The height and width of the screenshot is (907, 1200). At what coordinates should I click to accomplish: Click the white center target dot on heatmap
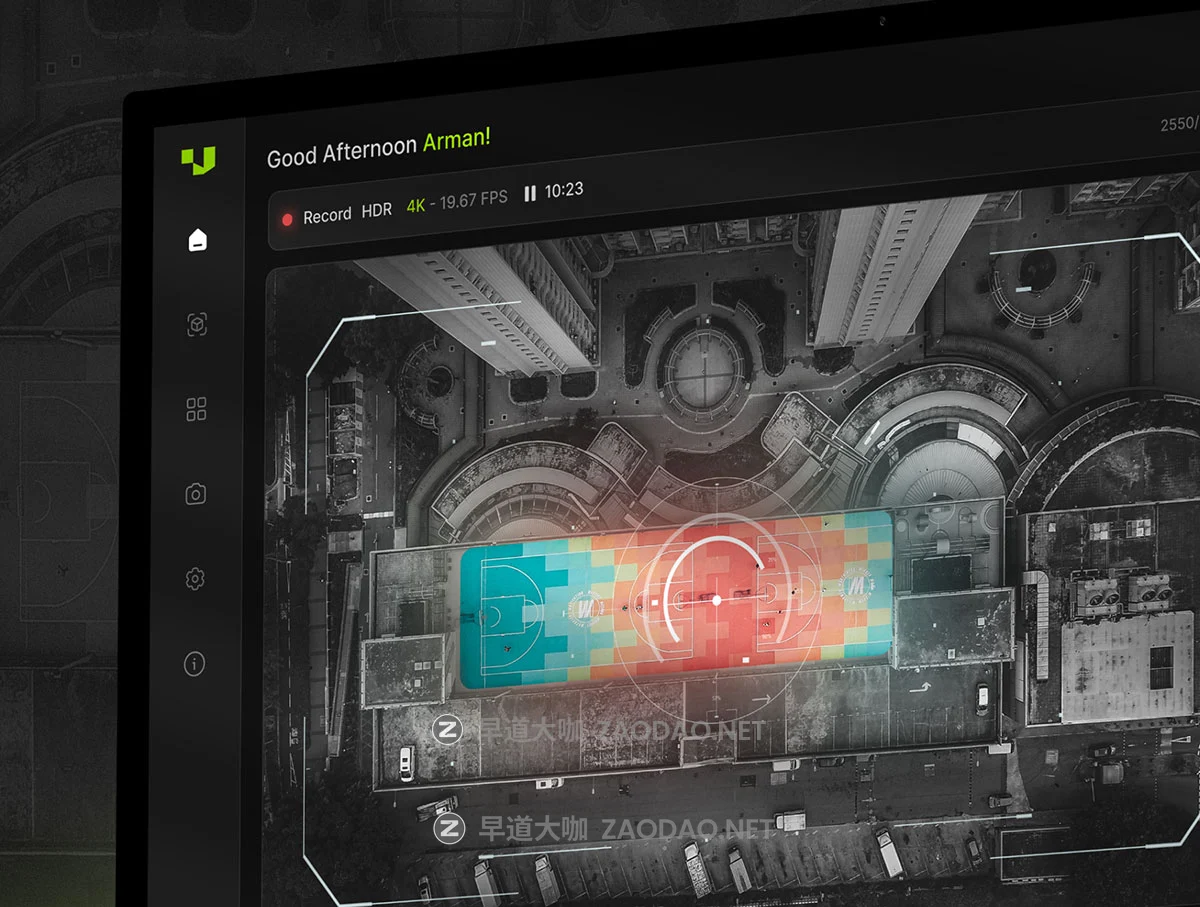[x=716, y=600]
